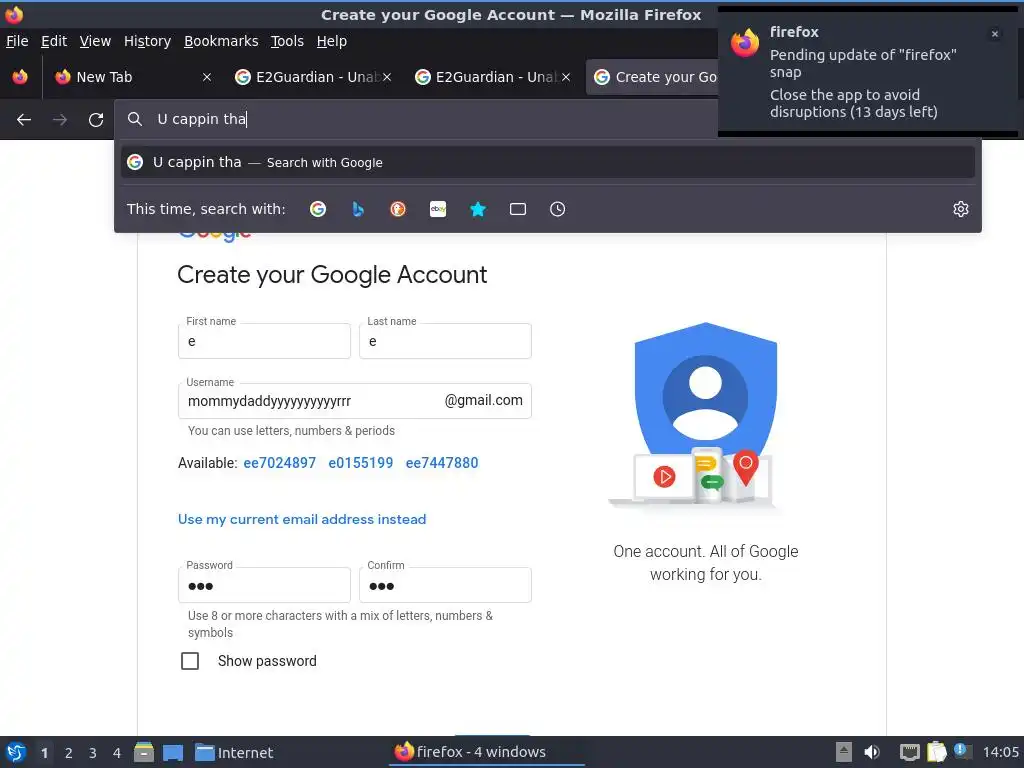
Task: Focus the Confirm password field
Action: [x=445, y=585]
